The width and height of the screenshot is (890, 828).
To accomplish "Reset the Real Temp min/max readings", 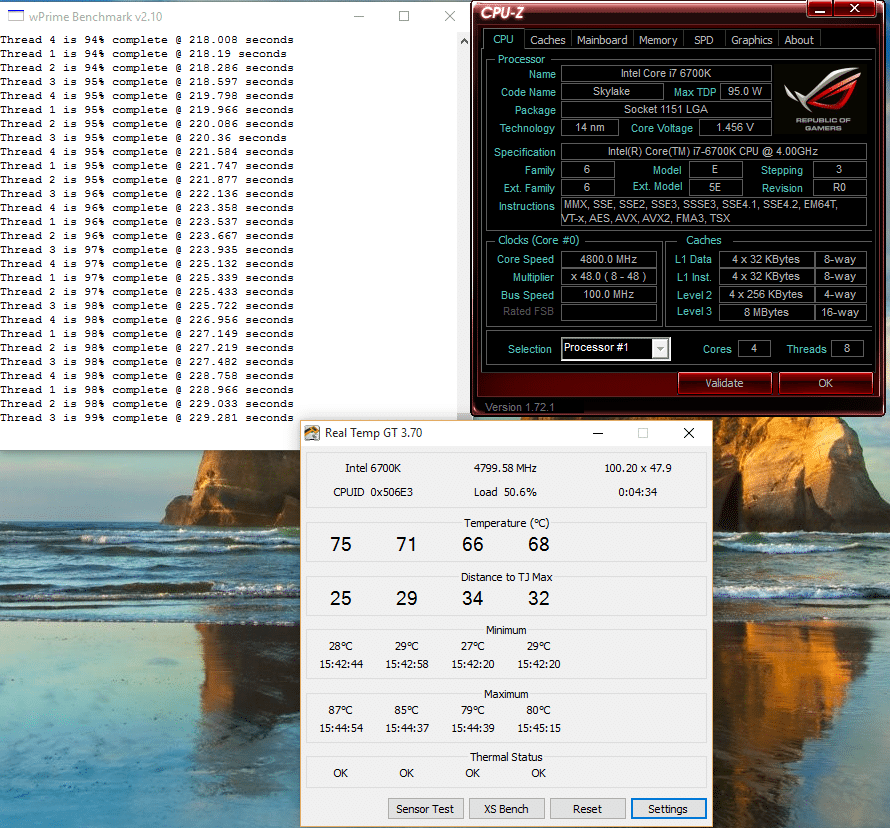I will click(x=587, y=809).
